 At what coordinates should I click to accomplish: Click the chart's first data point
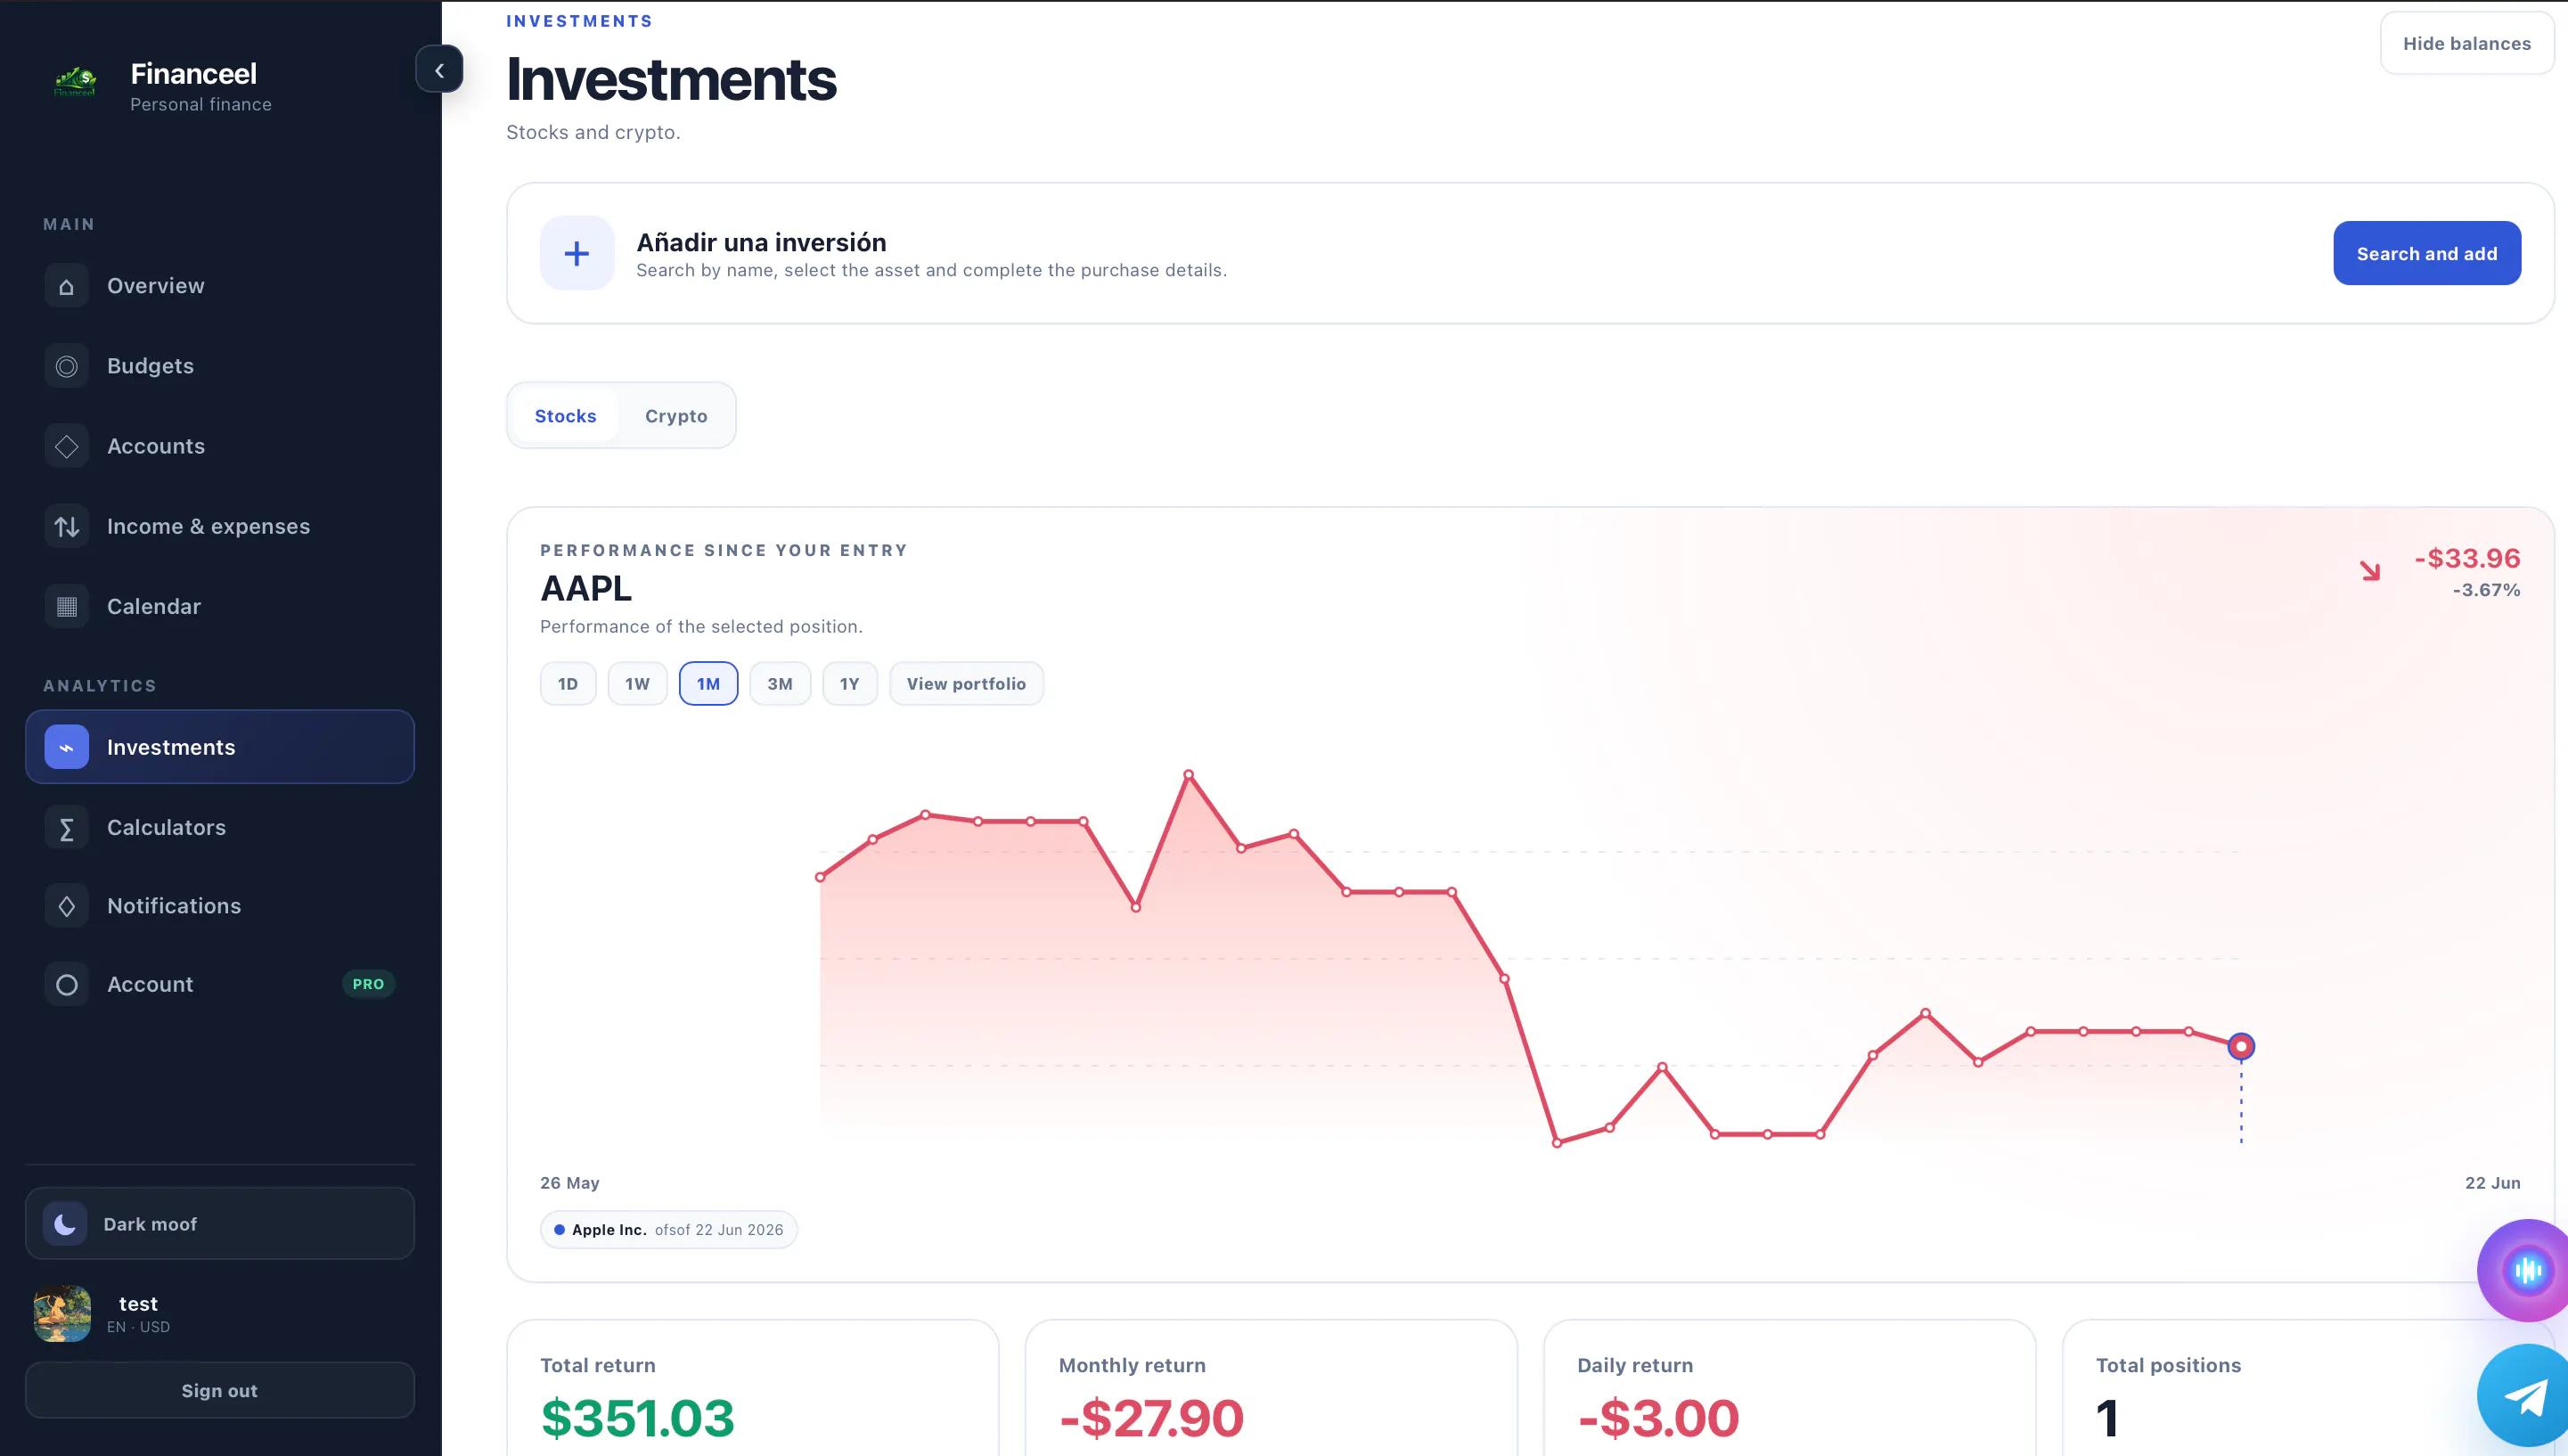[x=820, y=877]
